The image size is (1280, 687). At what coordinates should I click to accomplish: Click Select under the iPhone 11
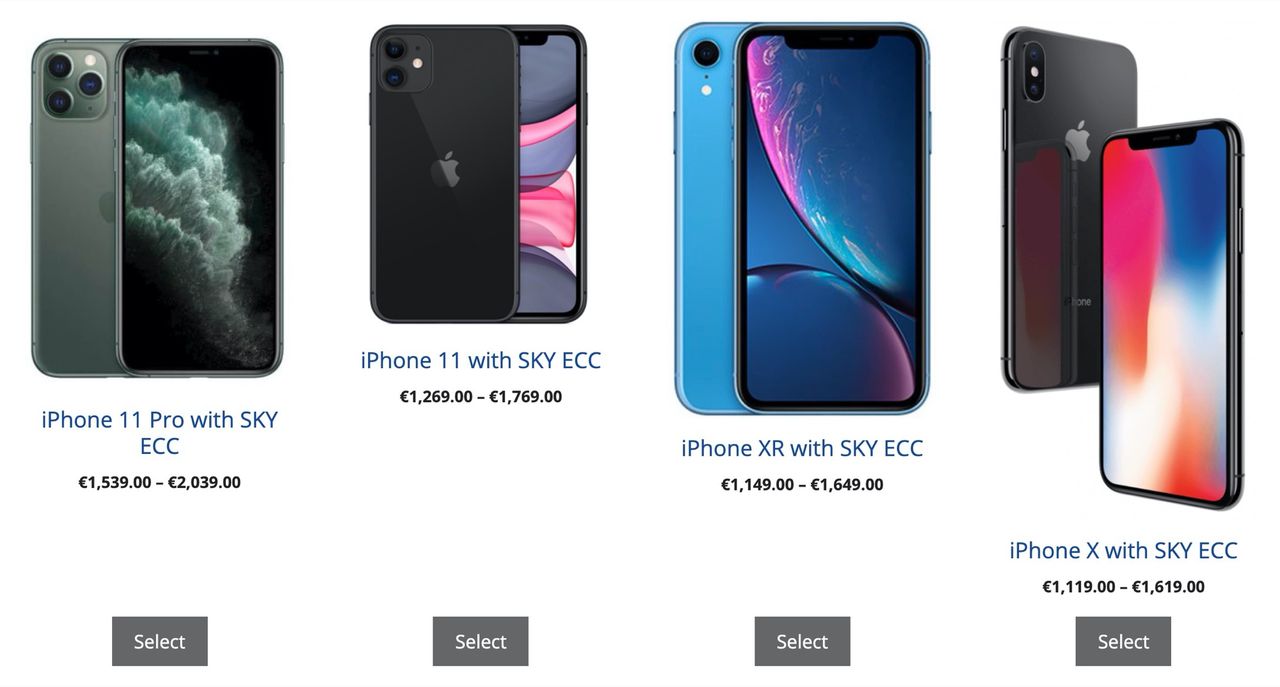(481, 641)
